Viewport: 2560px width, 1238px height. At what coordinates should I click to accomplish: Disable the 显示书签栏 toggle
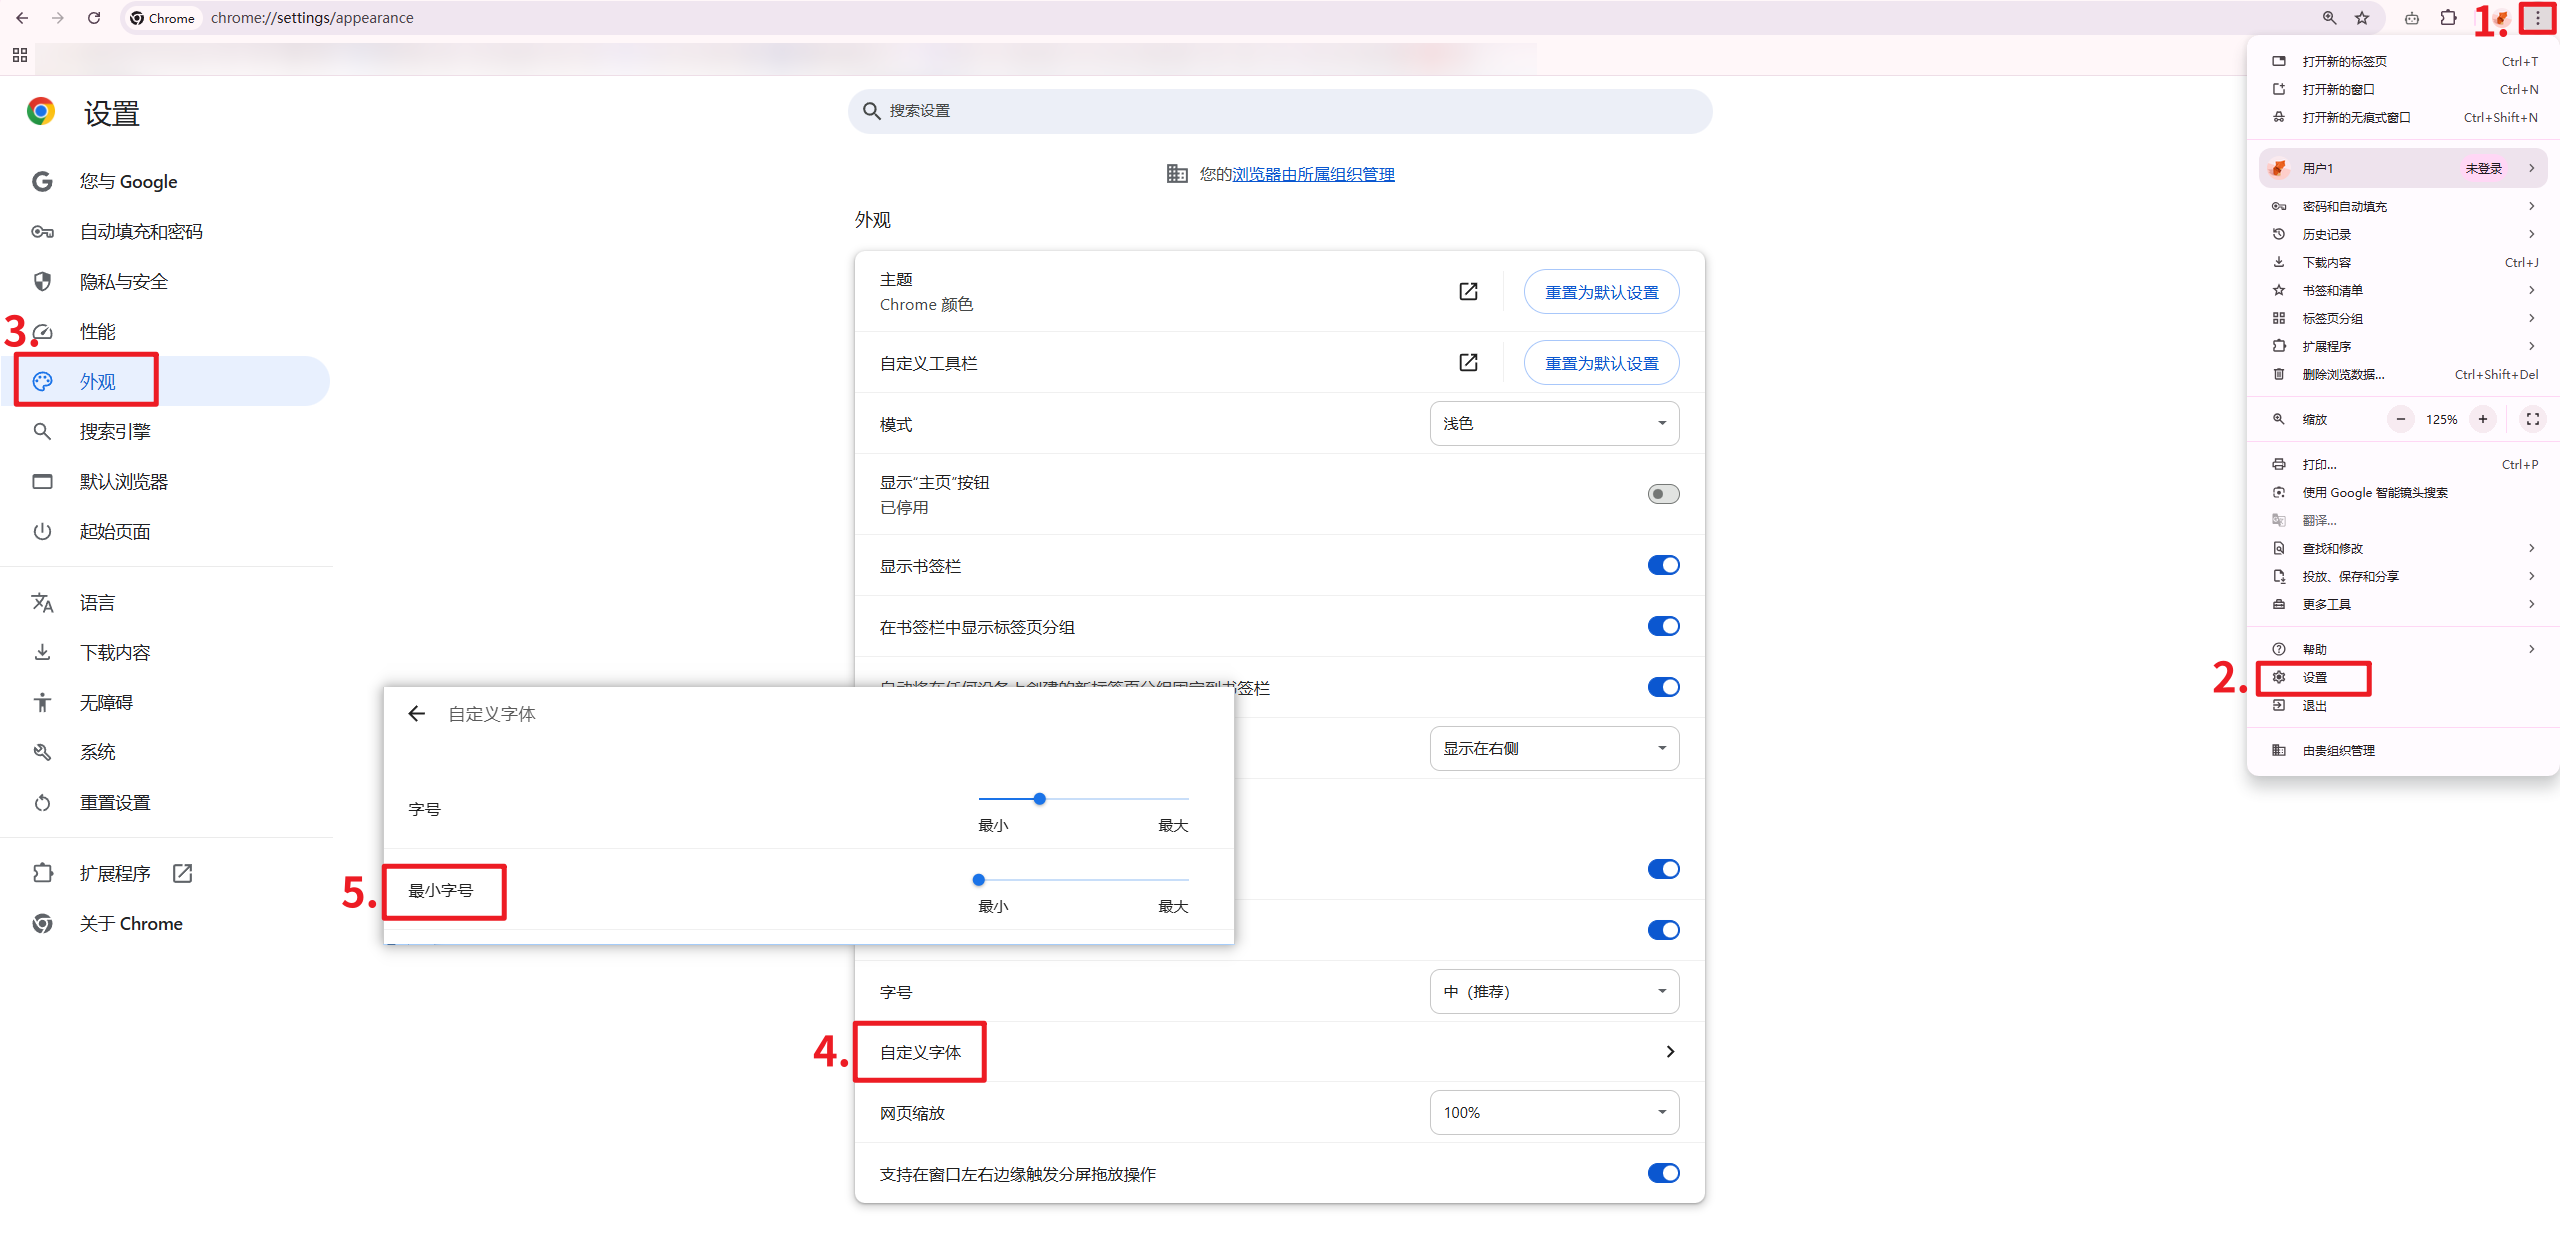[x=1663, y=565]
